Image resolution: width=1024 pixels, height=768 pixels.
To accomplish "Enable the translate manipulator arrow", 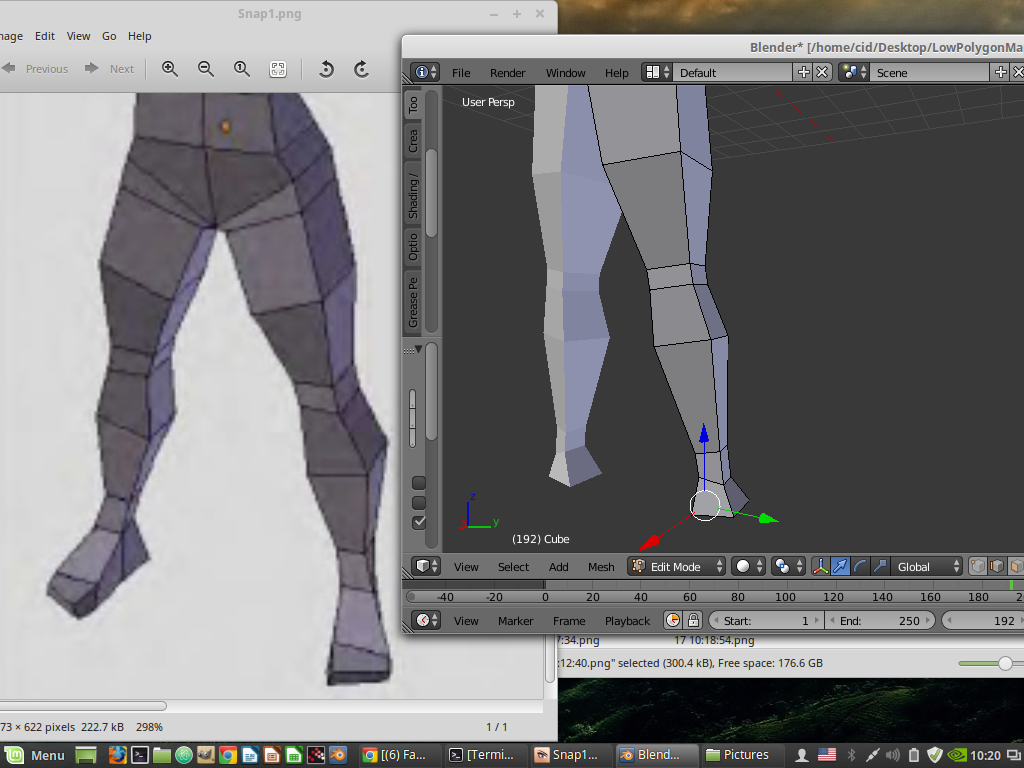I will pyautogui.click(x=840, y=566).
